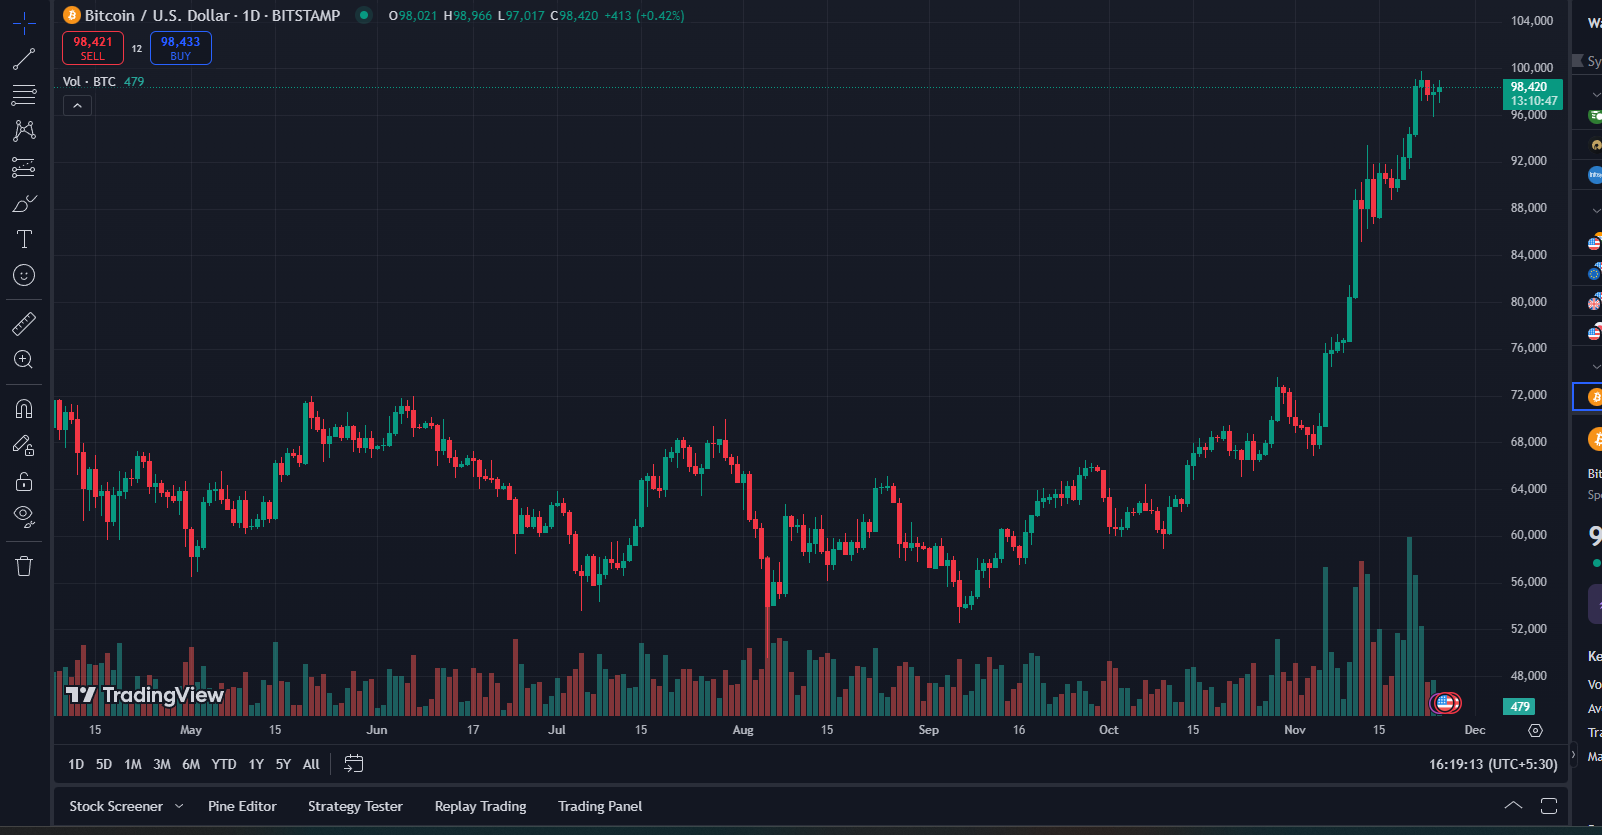Open the Fibonacci retracement tool
This screenshot has width=1602, height=835.
point(24,95)
